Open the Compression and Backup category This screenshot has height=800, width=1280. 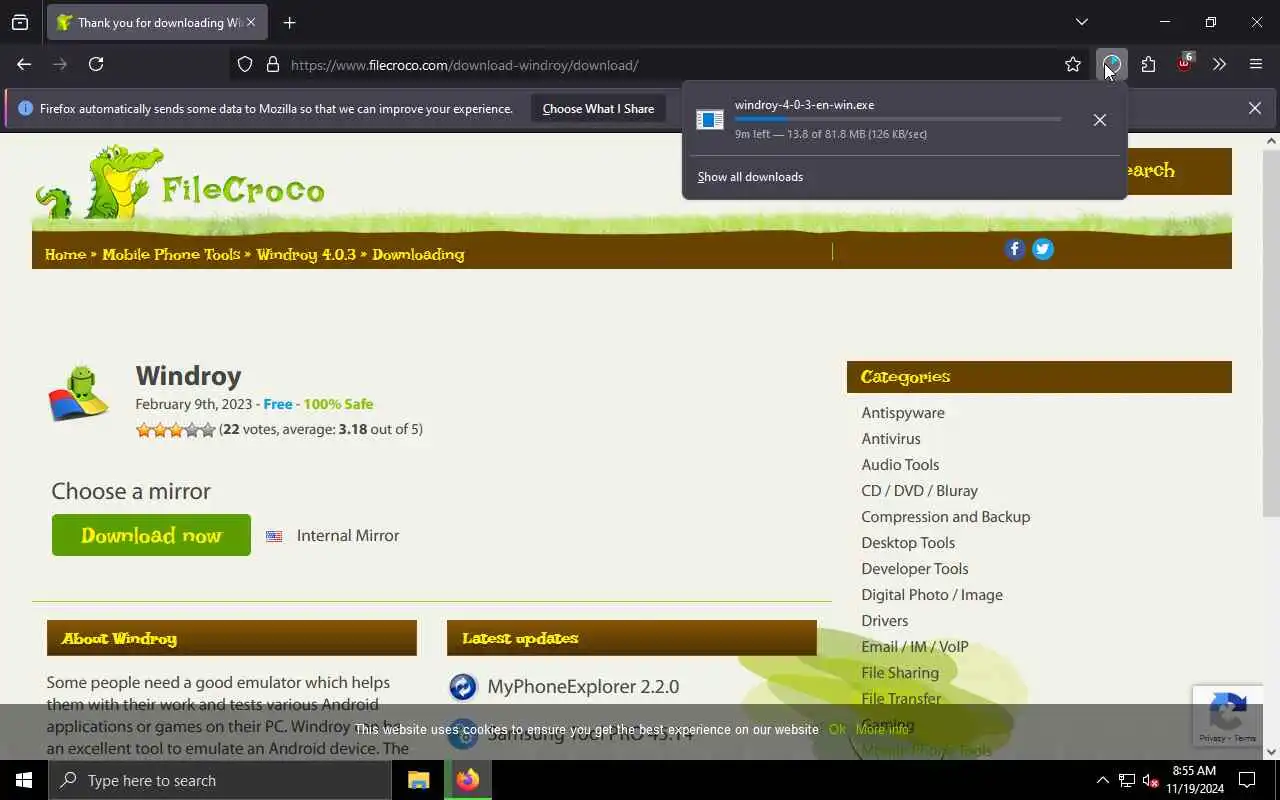[945, 517]
